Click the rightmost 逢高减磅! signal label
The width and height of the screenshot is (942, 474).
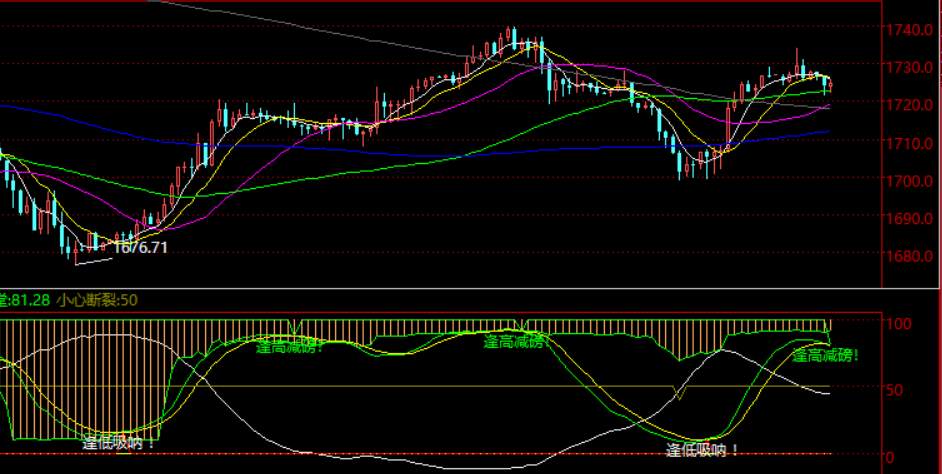(x=826, y=356)
